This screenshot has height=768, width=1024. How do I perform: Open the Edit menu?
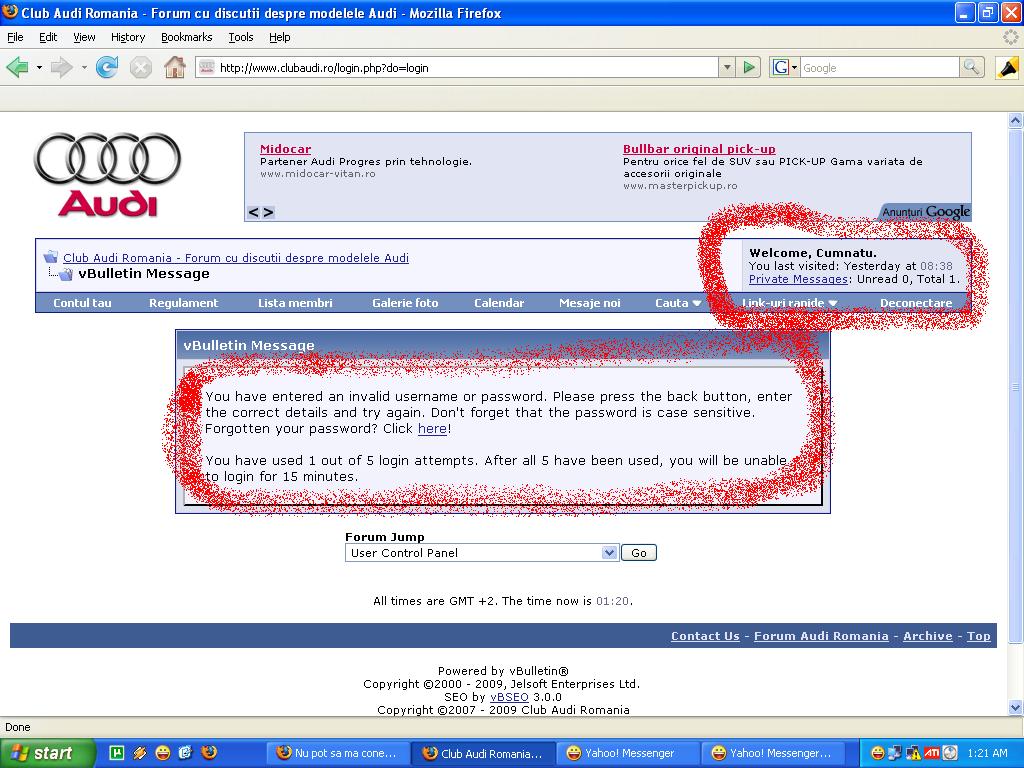pos(48,37)
